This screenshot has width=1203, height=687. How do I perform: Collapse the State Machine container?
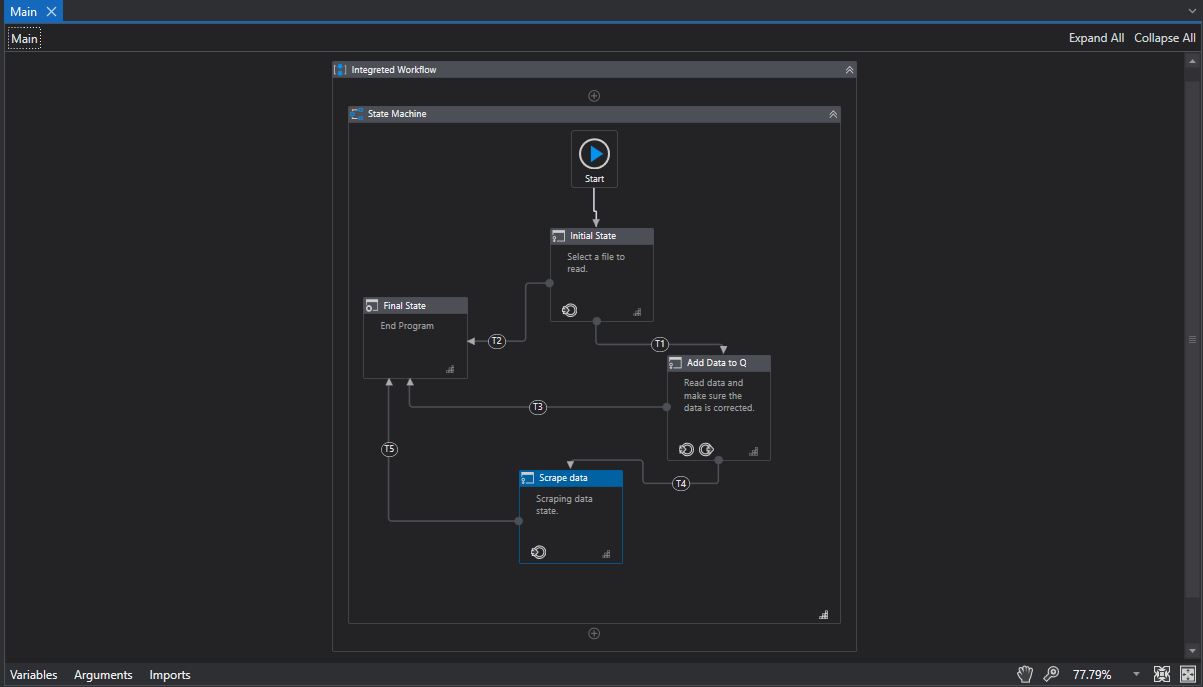pos(833,114)
